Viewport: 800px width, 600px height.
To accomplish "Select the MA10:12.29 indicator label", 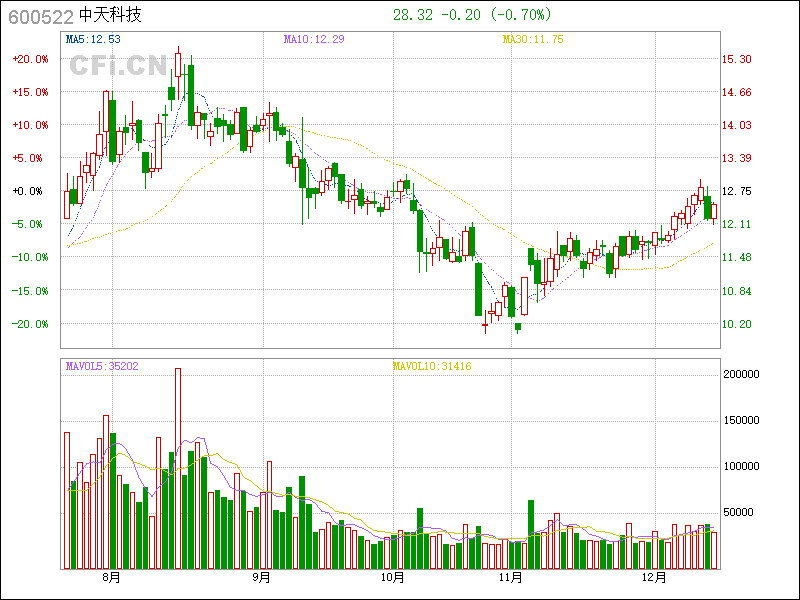I will 314,39.
